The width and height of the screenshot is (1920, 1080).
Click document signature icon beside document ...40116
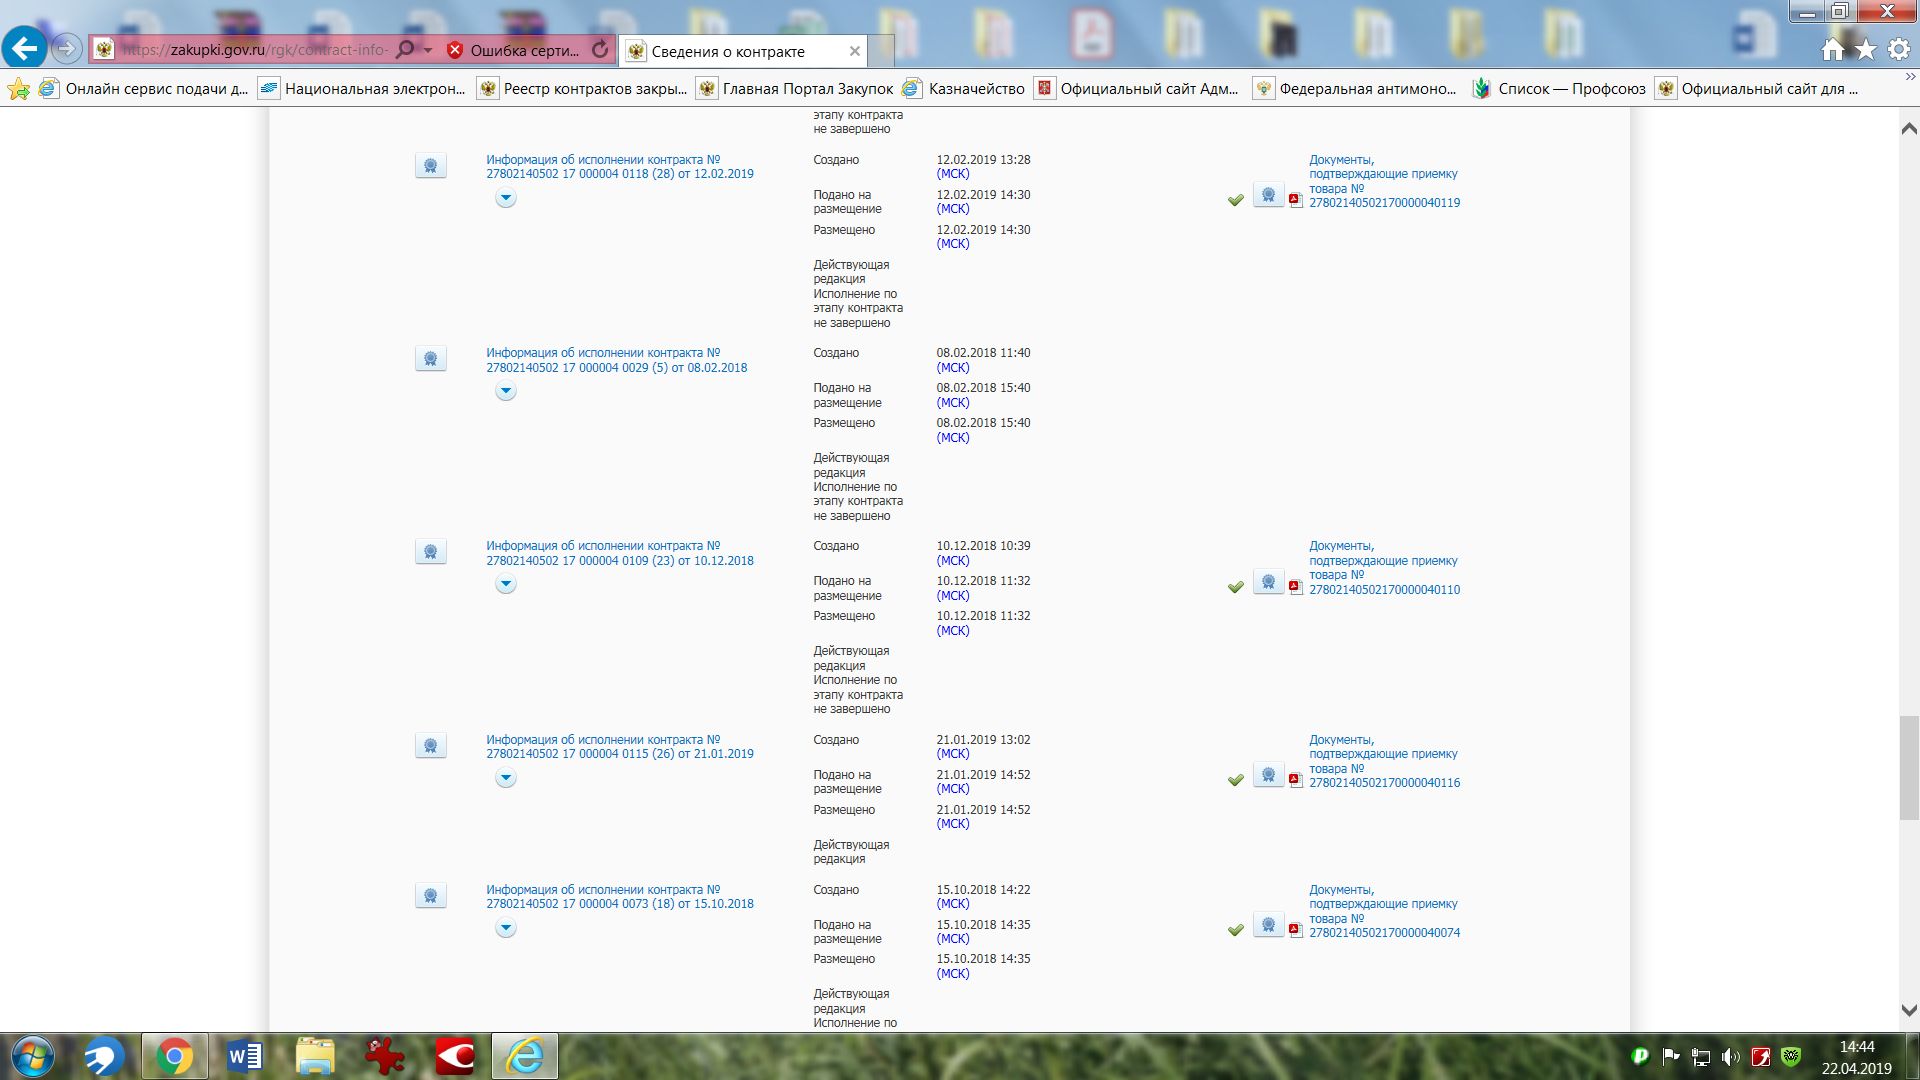[x=1269, y=776]
